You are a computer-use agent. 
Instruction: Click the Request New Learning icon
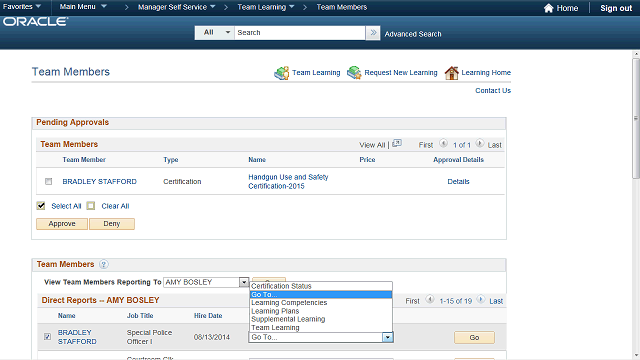[x=354, y=72]
